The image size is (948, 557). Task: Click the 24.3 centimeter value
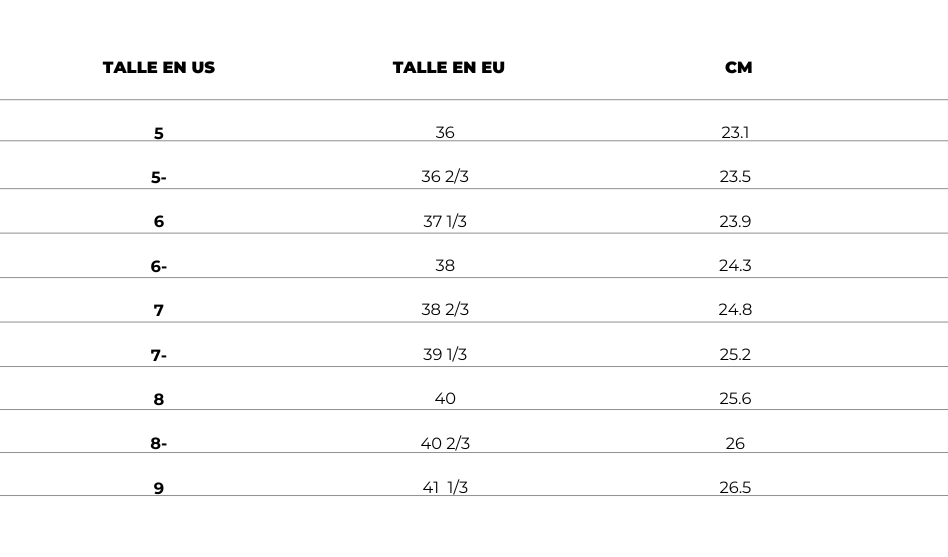[x=735, y=265]
